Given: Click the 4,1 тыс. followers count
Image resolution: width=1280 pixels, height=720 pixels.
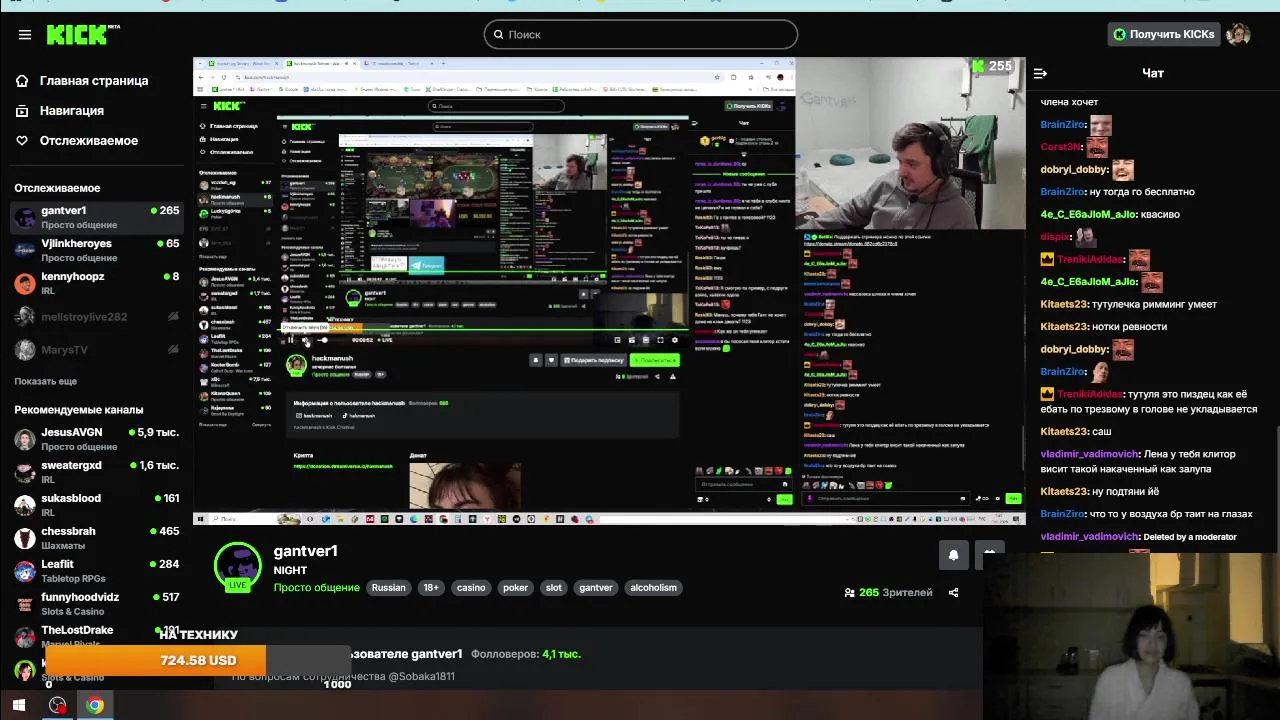Looking at the screenshot, I should click(561, 654).
